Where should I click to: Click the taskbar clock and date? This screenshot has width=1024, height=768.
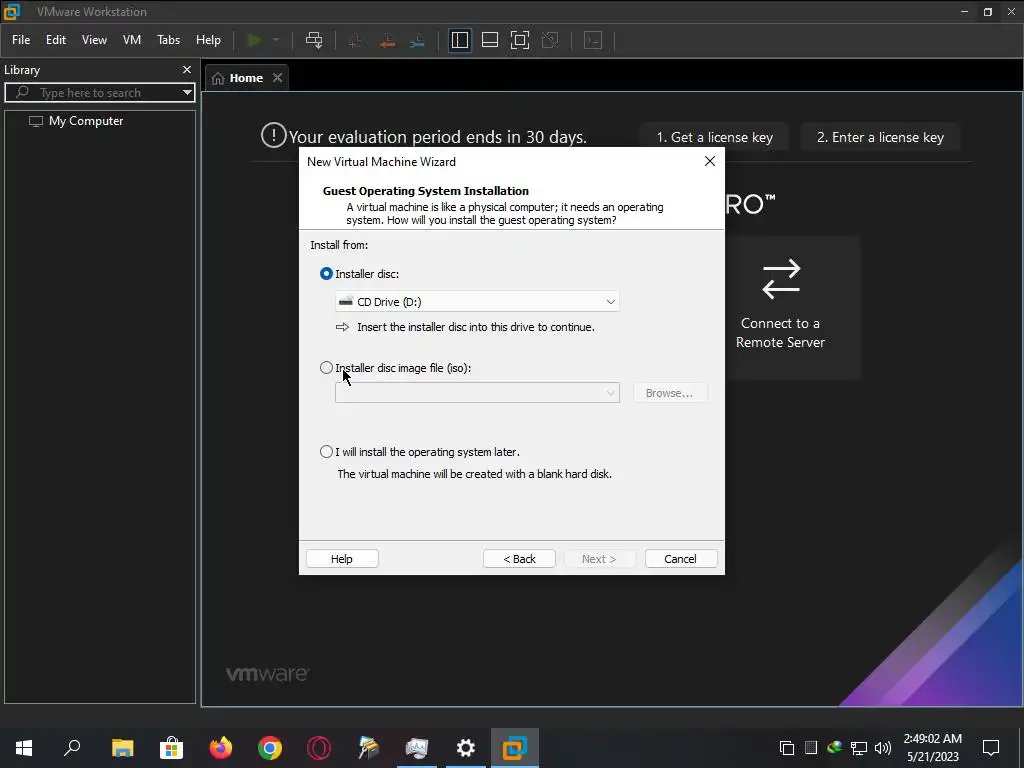(x=933, y=748)
